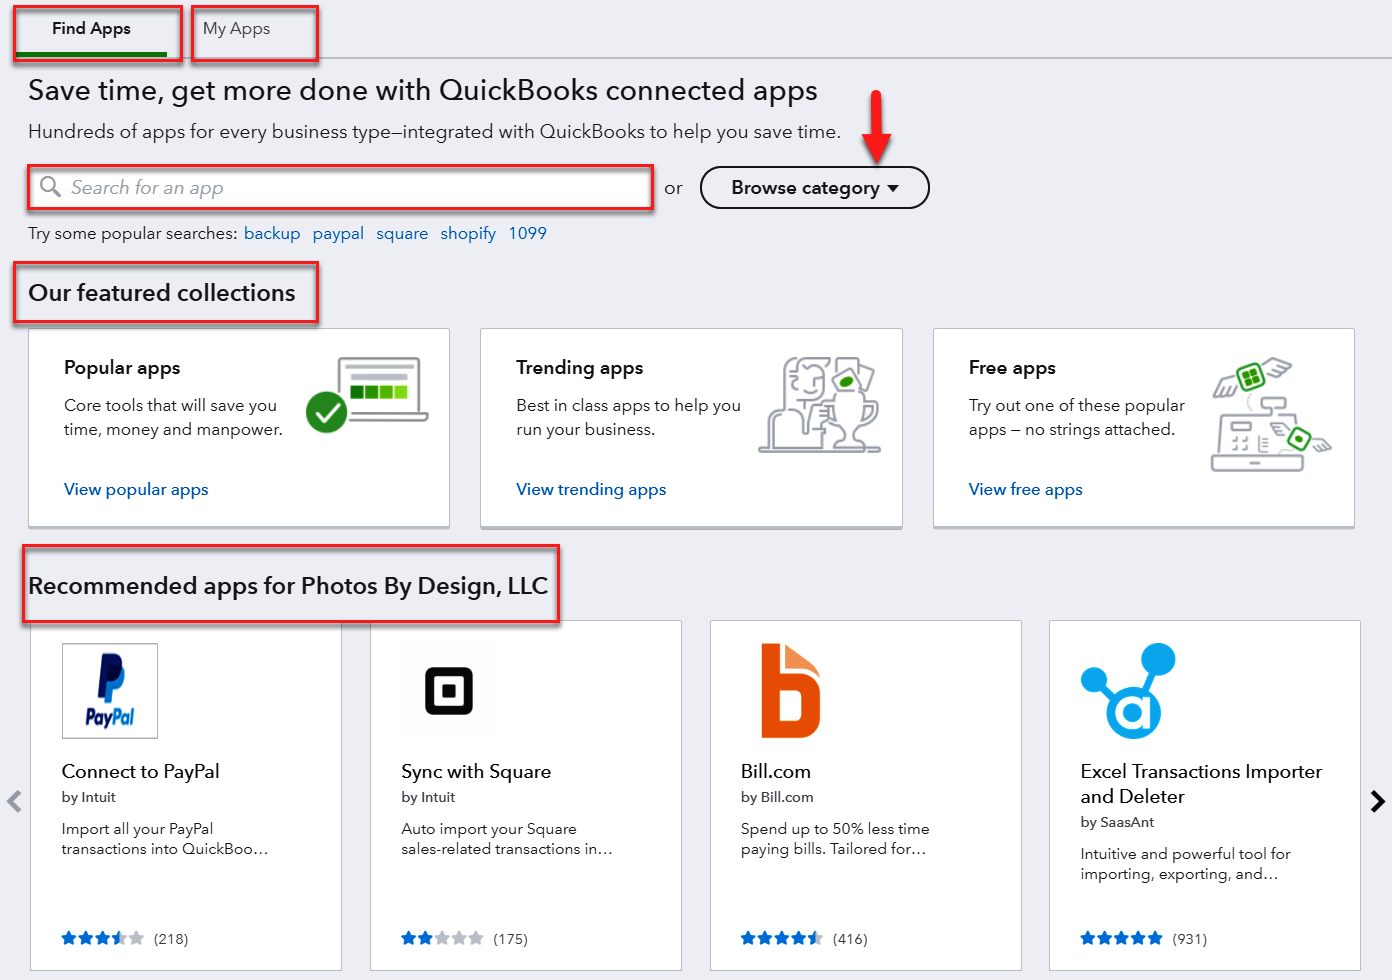Screen dimensions: 1392x980
Task: Click 'Import all your PayPal transactions' description
Action: pyautogui.click(x=165, y=839)
